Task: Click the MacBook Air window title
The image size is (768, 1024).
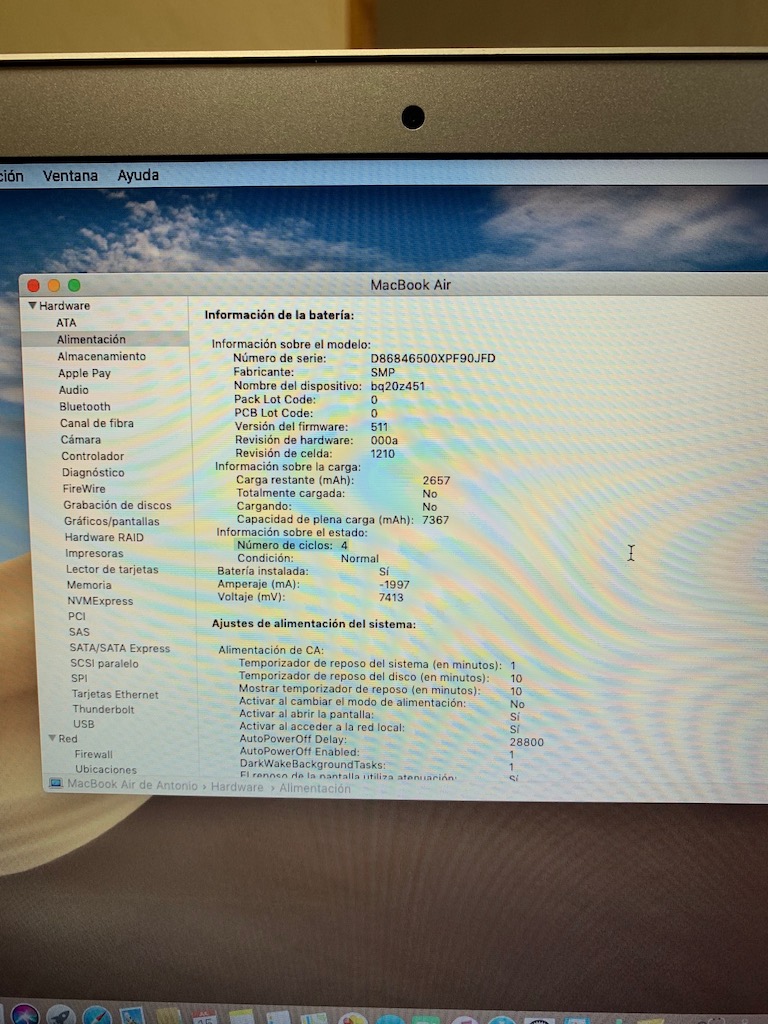Action: [411, 285]
